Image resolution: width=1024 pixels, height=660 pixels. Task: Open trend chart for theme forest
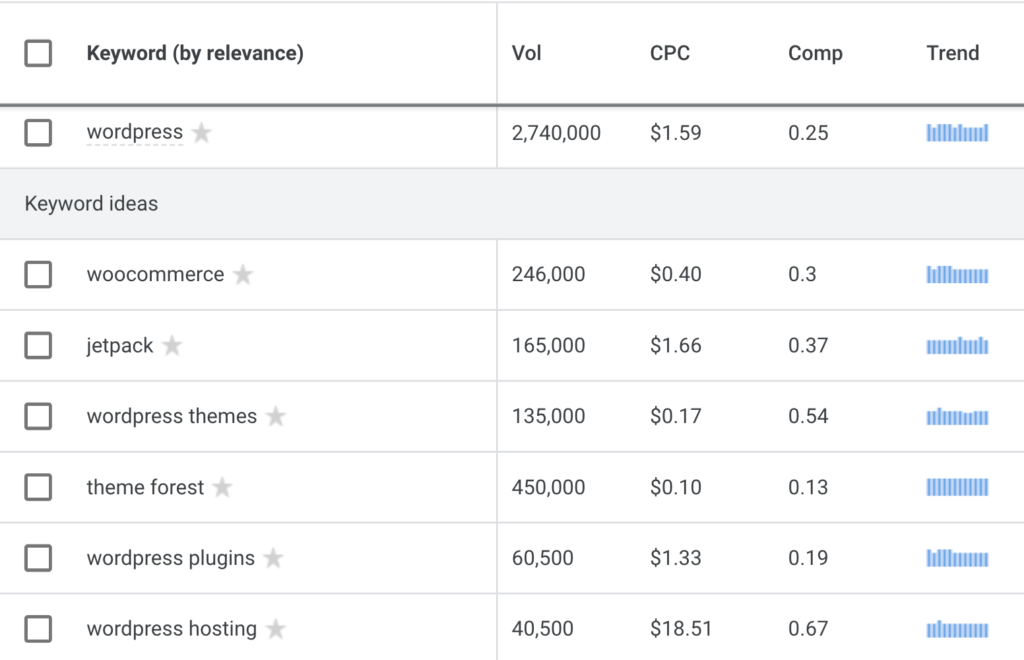tap(957, 487)
